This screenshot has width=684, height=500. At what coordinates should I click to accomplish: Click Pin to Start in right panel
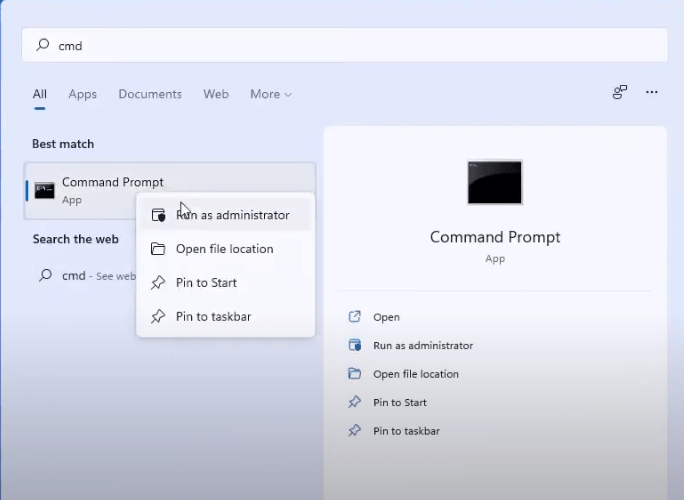[x=400, y=402]
